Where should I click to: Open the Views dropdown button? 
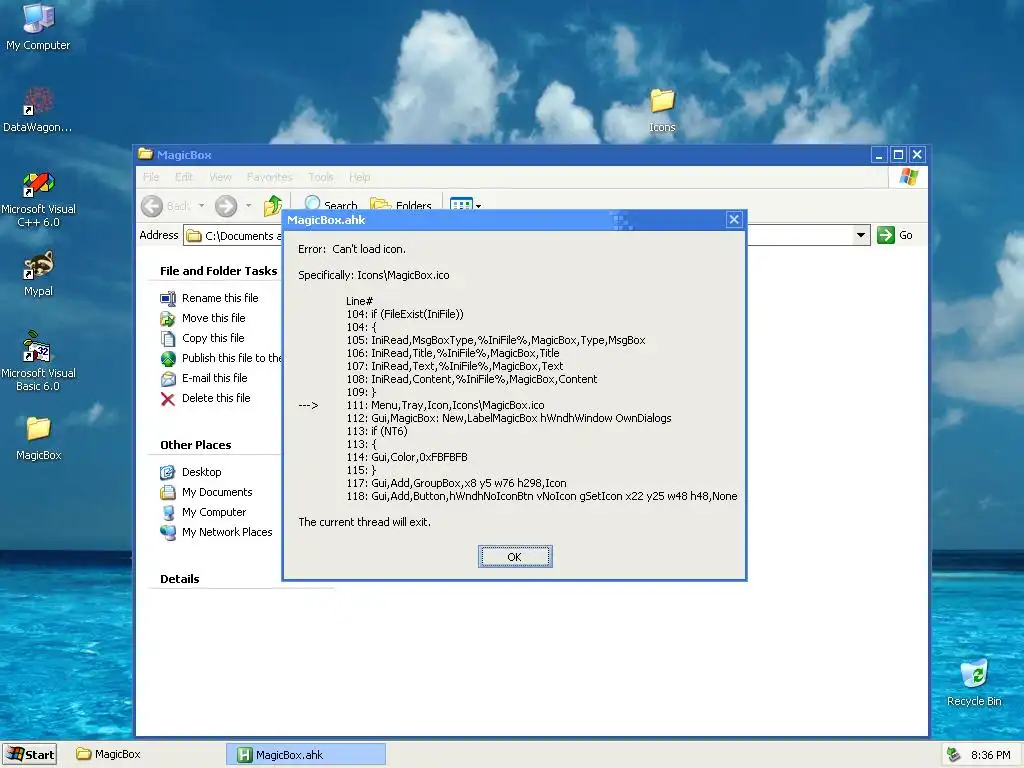pos(466,204)
